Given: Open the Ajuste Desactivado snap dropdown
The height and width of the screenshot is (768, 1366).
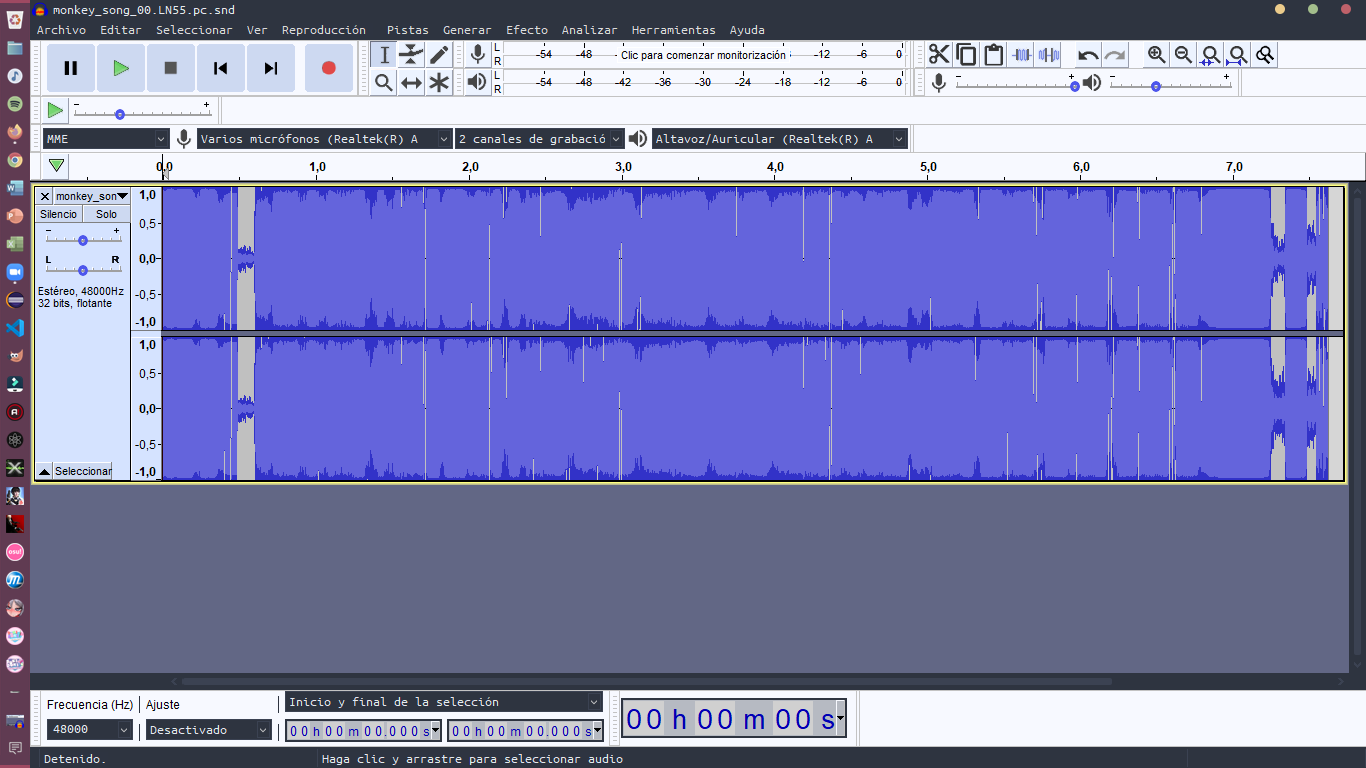Looking at the screenshot, I should tap(209, 730).
